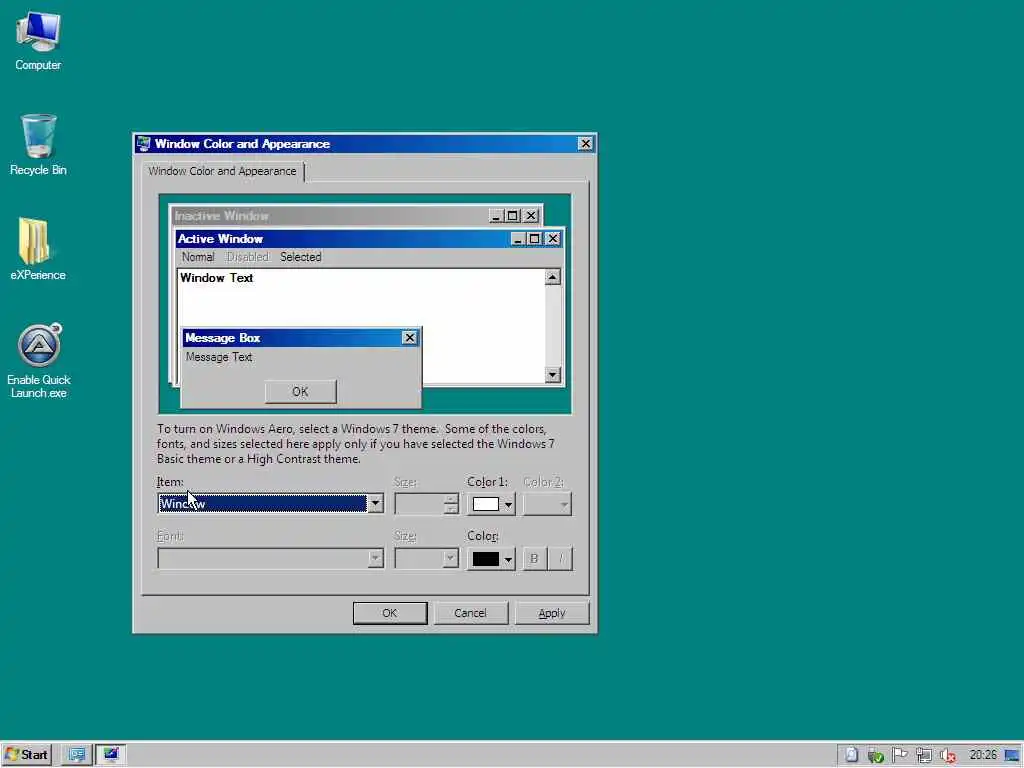Screen dimensions: 1024x768
Task: Click the Message Box close button in preview
Action: pyautogui.click(x=409, y=338)
